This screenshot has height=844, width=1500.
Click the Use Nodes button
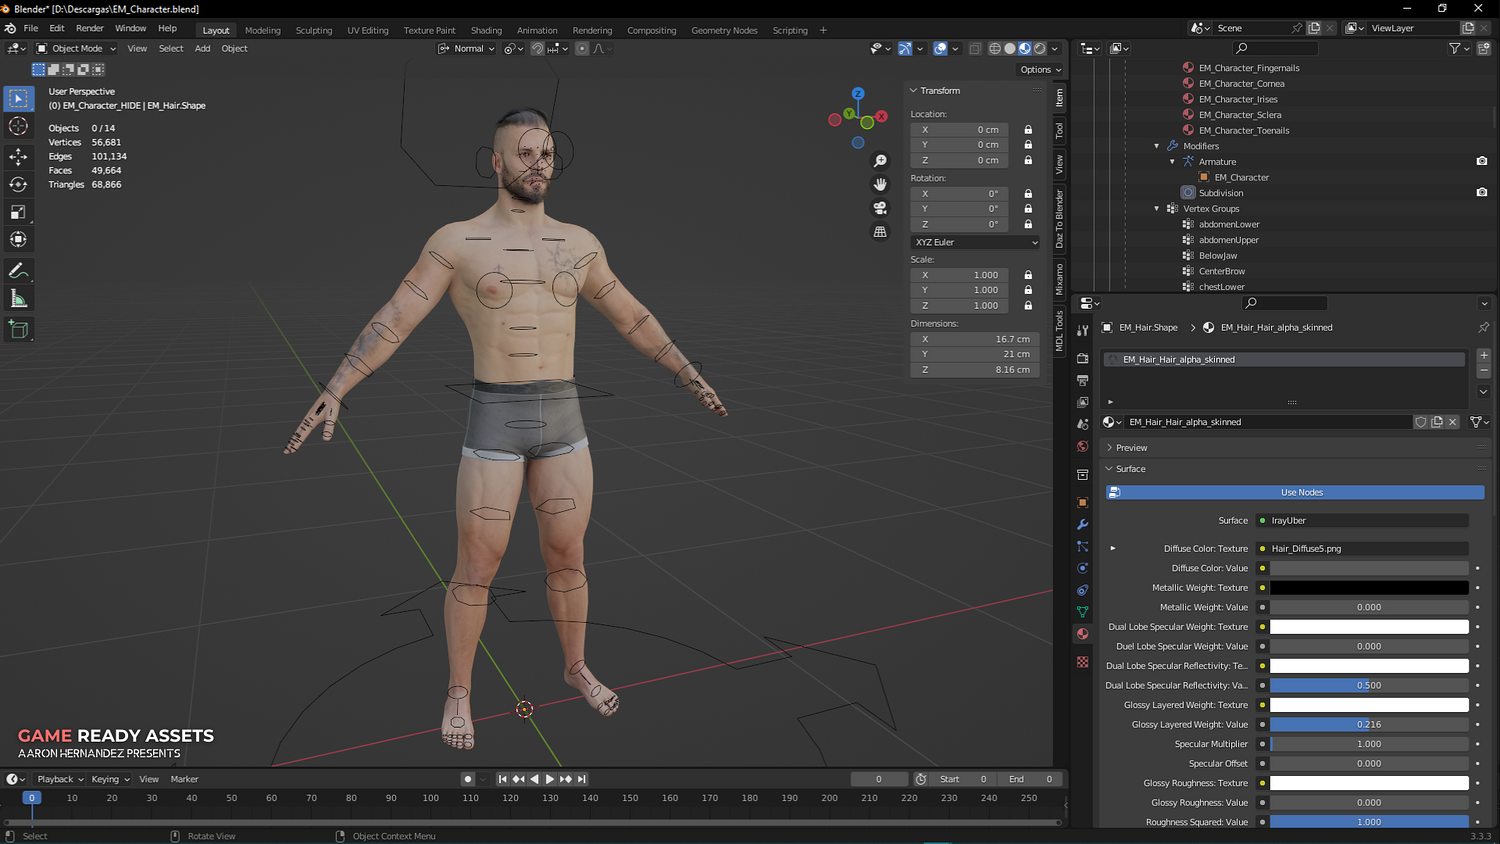(1295, 492)
